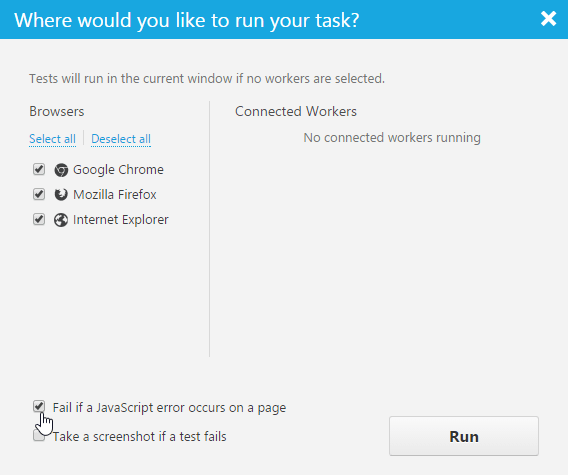The image size is (568, 475).
Task: Click the Connected Workers heading
Action: point(296,111)
